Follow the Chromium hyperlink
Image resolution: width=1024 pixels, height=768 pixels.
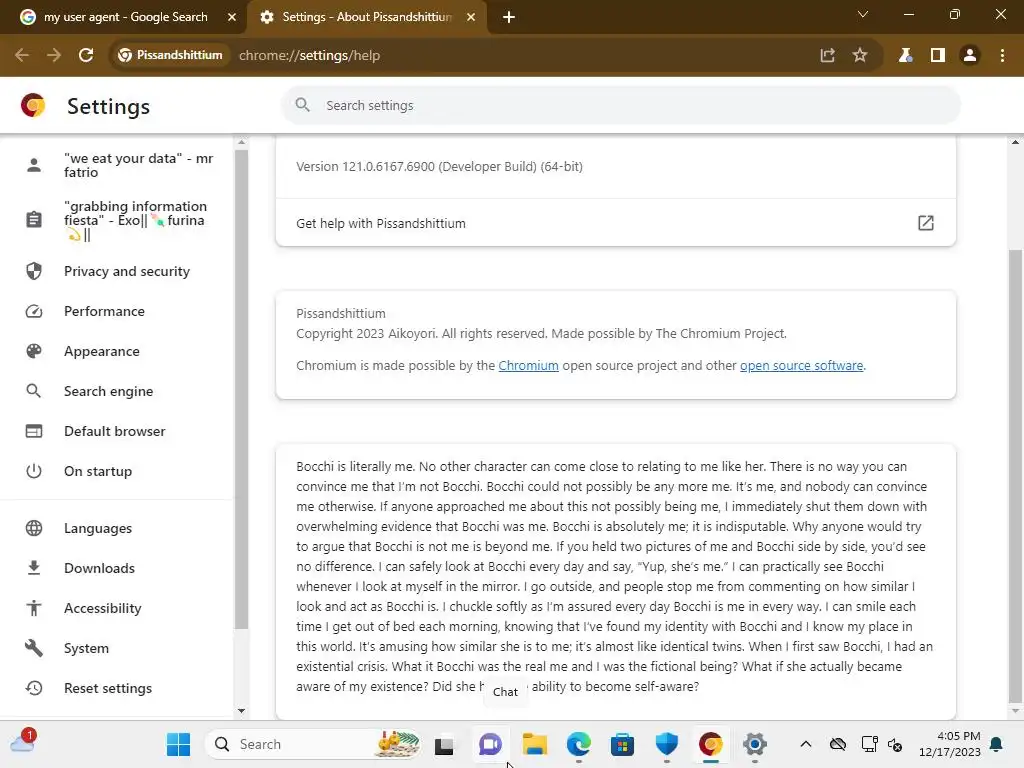[528, 366]
